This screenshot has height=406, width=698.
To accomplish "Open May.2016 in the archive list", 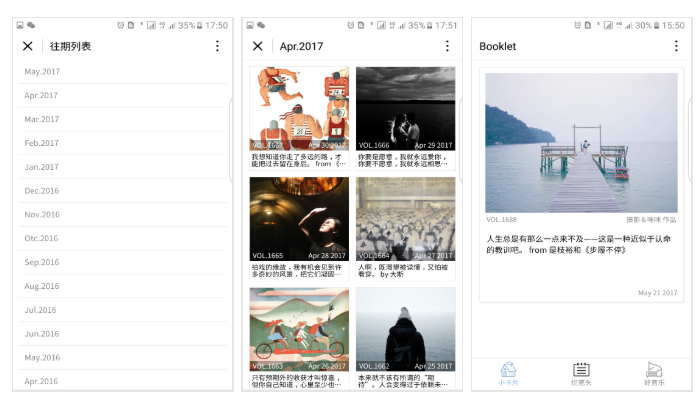I will coord(122,357).
